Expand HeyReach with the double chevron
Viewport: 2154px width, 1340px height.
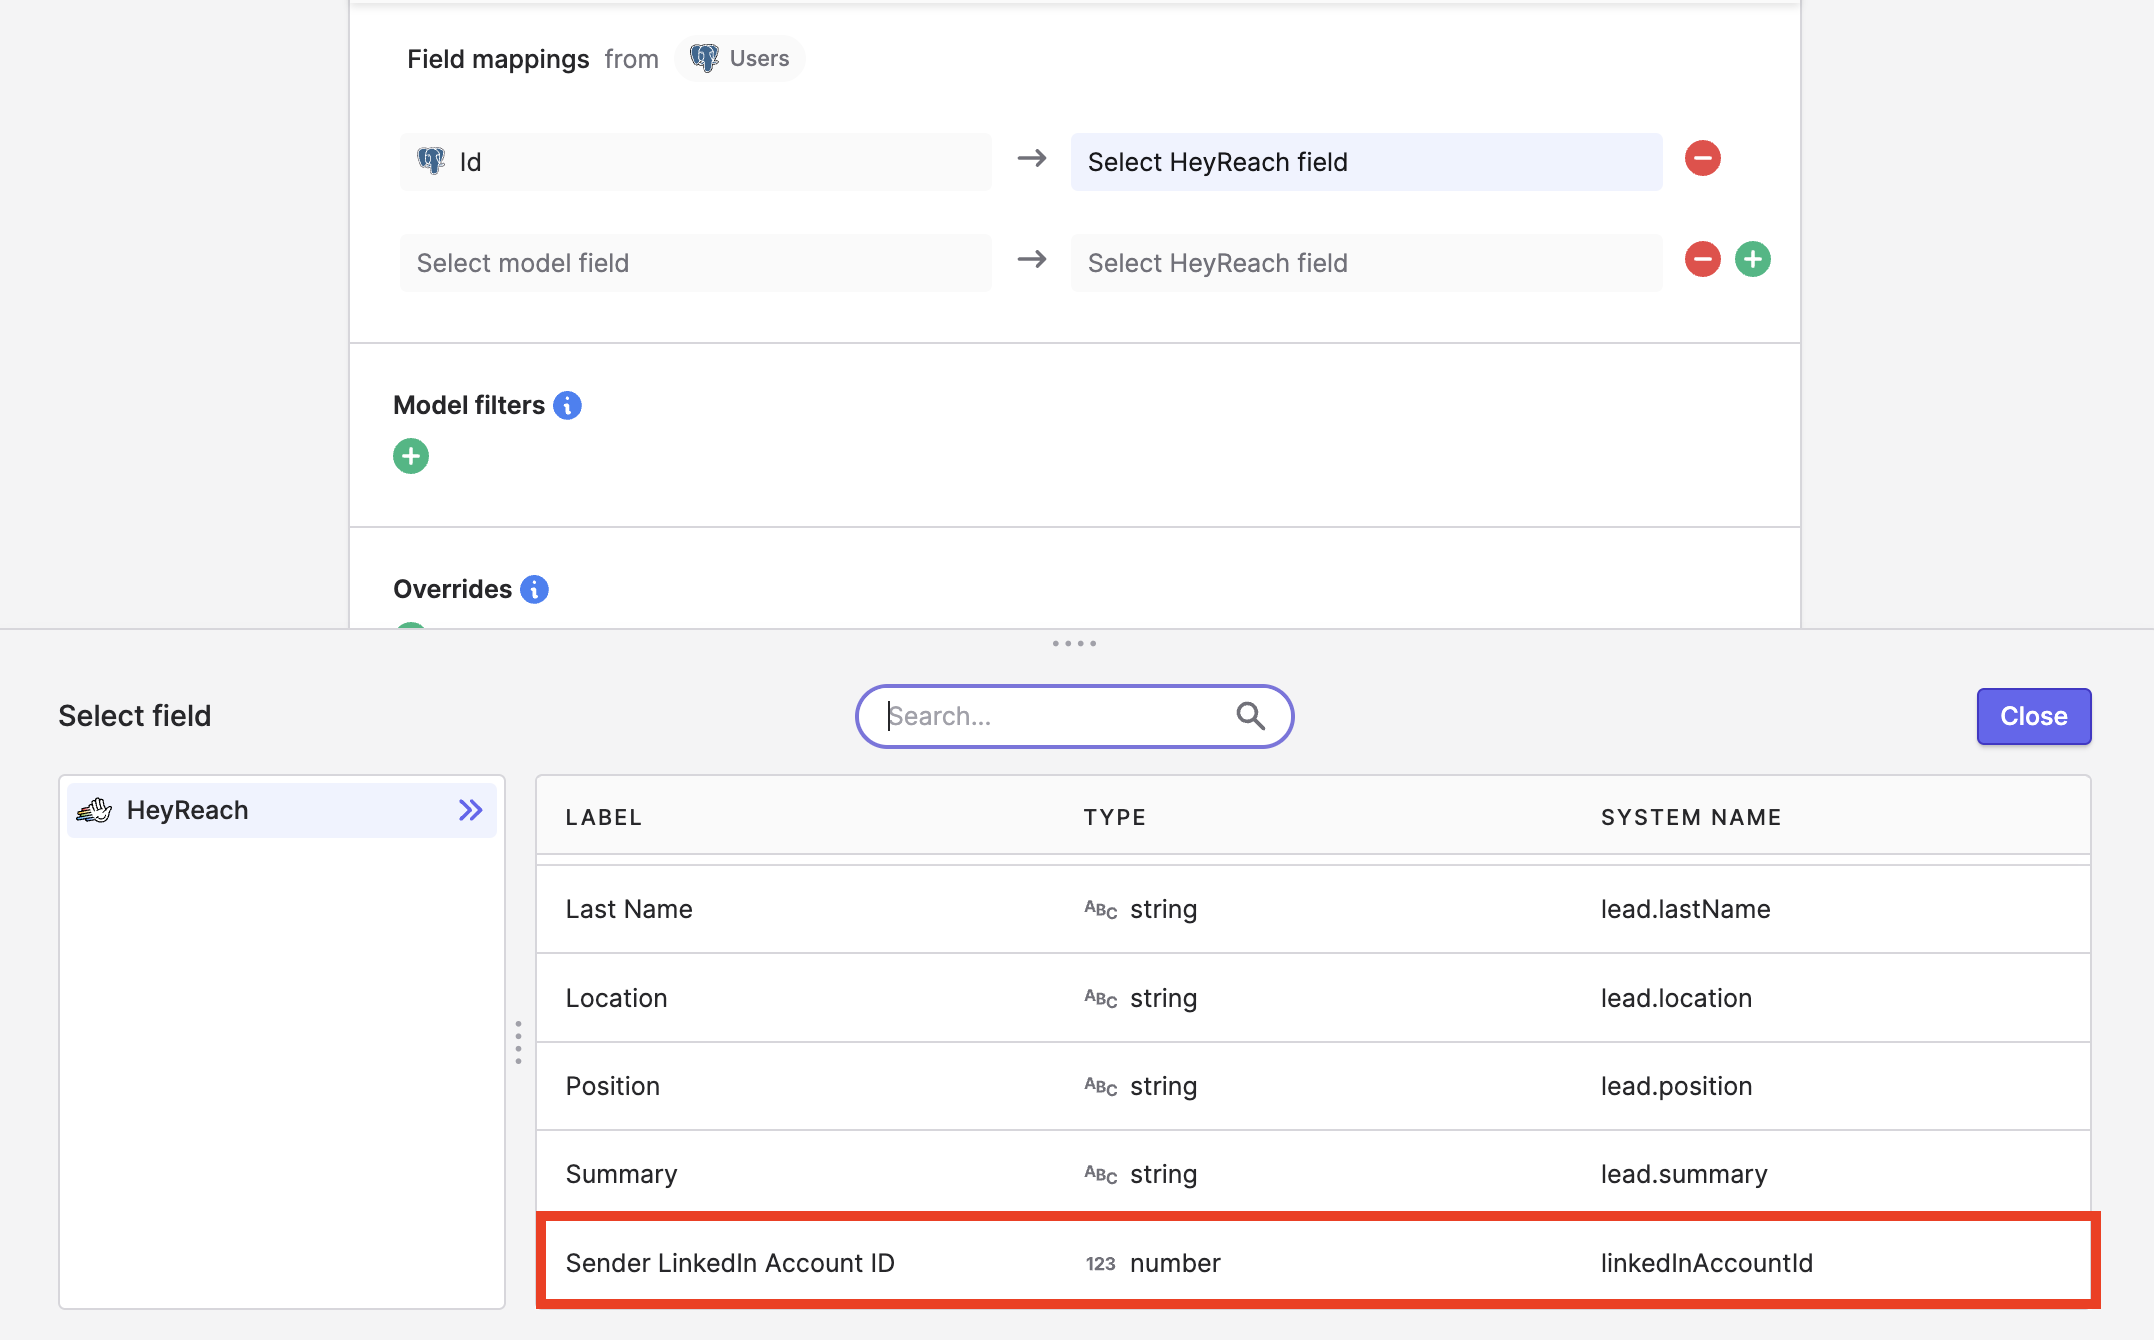click(470, 810)
